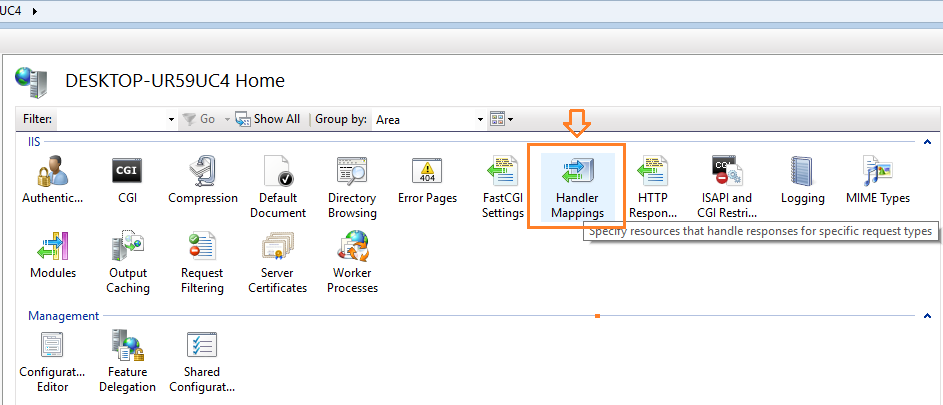943x405 pixels.
Task: Collapse the Management section
Action: click(927, 316)
